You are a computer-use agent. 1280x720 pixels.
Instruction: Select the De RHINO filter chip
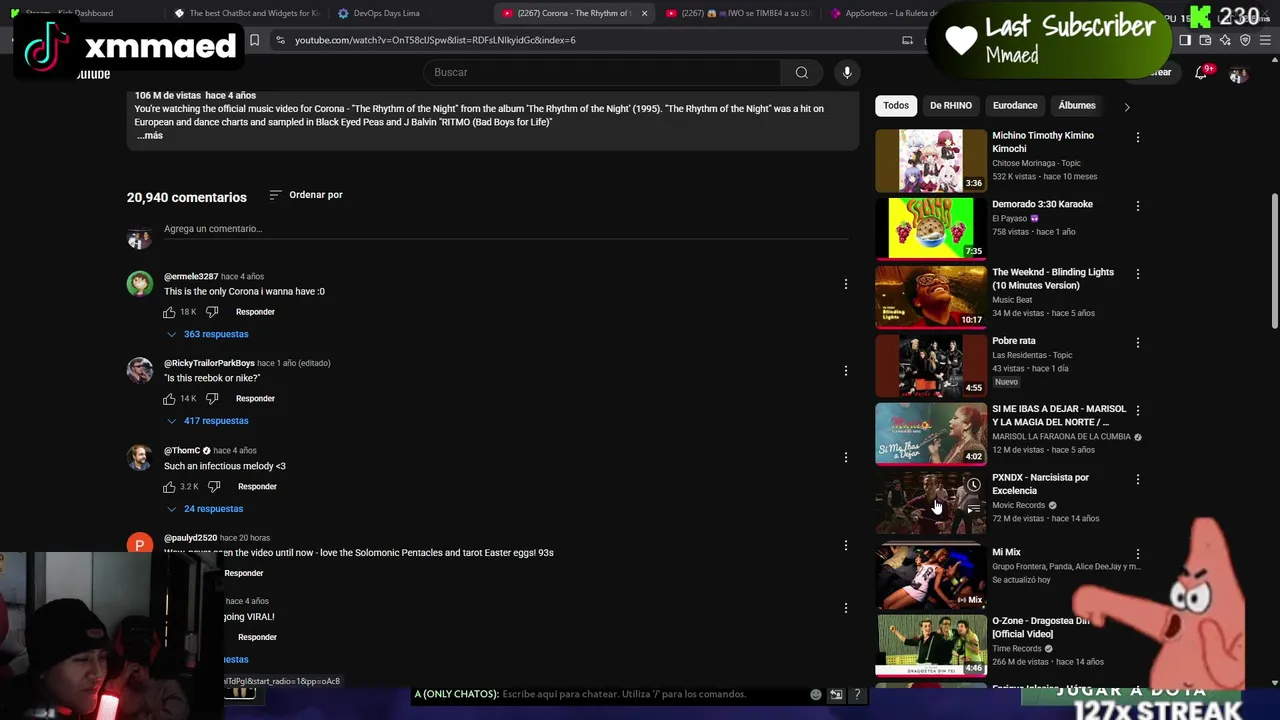pyautogui.click(x=951, y=105)
